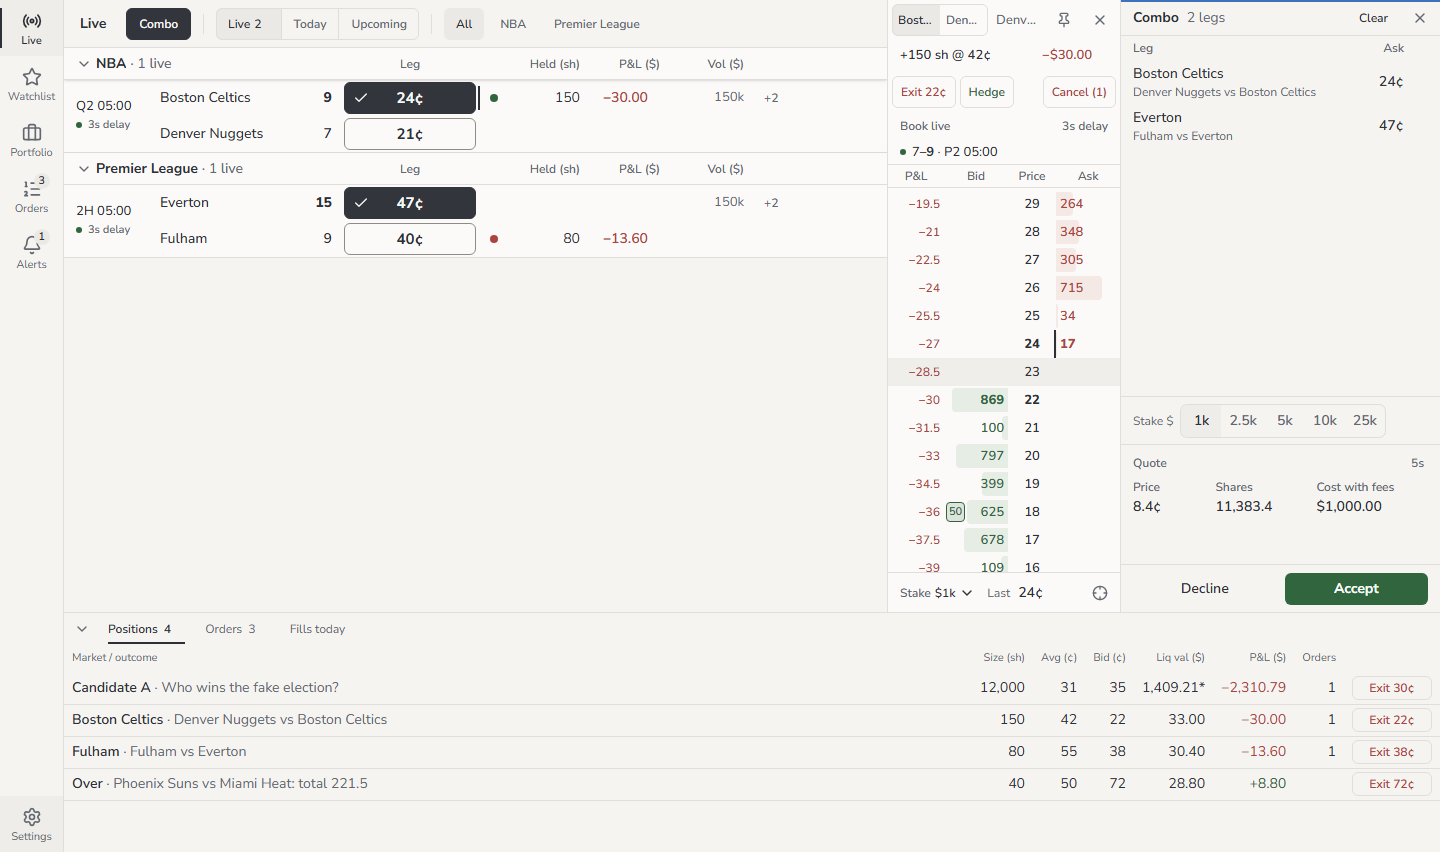The image size is (1440, 852).
Task: Close the Combo panel
Action: [x=1420, y=18]
